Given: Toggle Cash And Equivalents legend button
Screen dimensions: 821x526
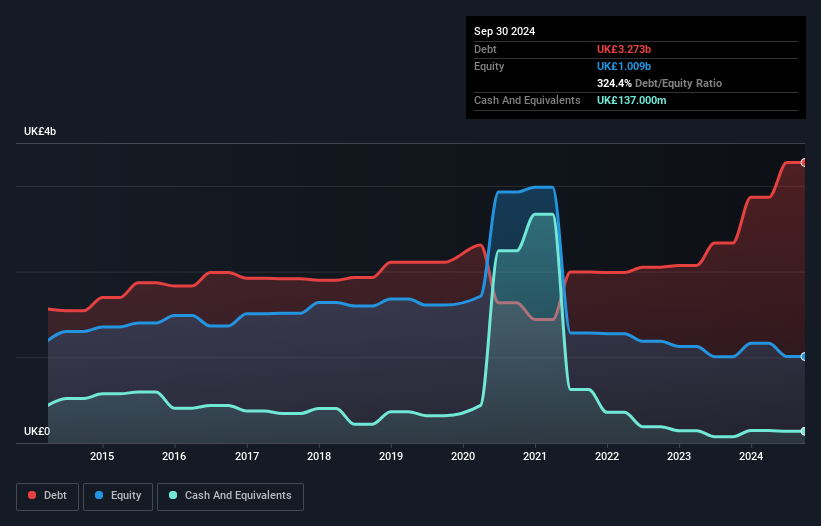Looking at the screenshot, I should click(x=230, y=496).
